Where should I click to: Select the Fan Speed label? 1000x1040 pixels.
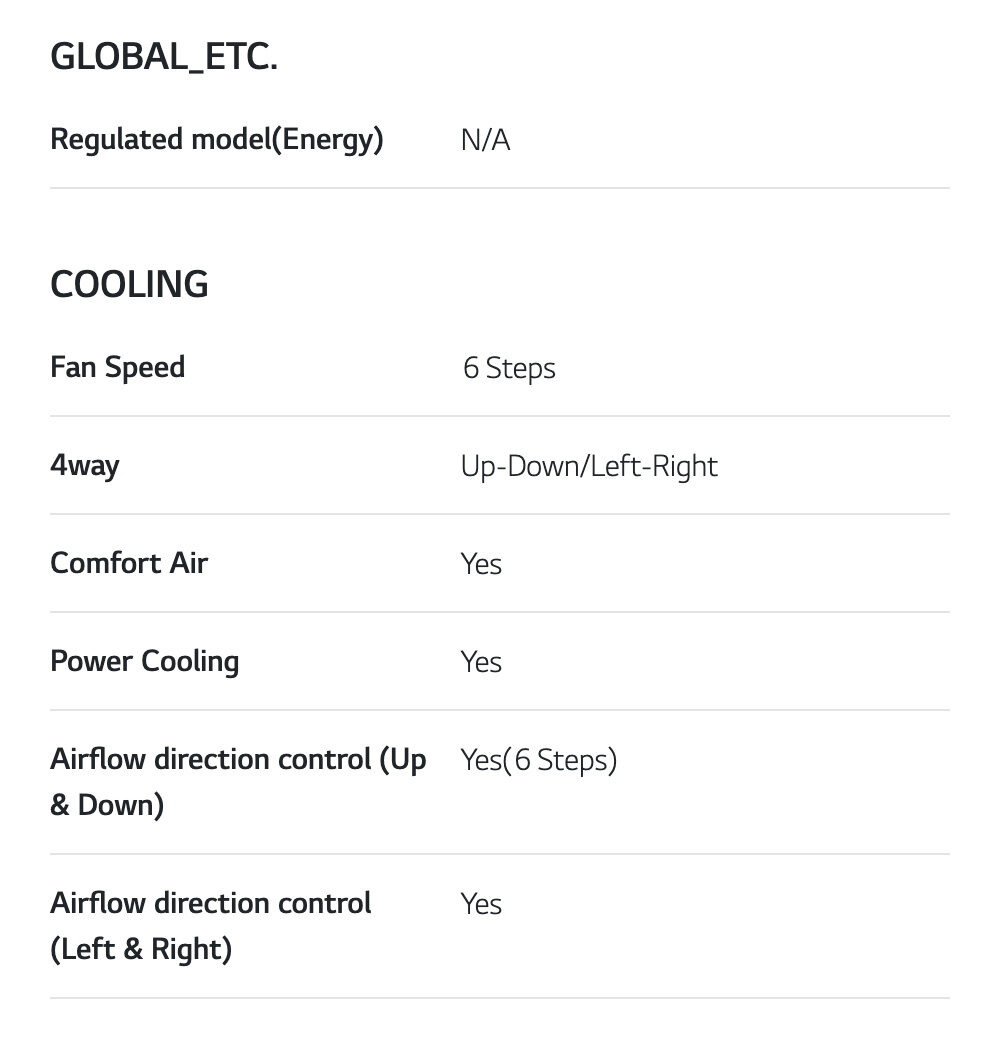click(117, 367)
